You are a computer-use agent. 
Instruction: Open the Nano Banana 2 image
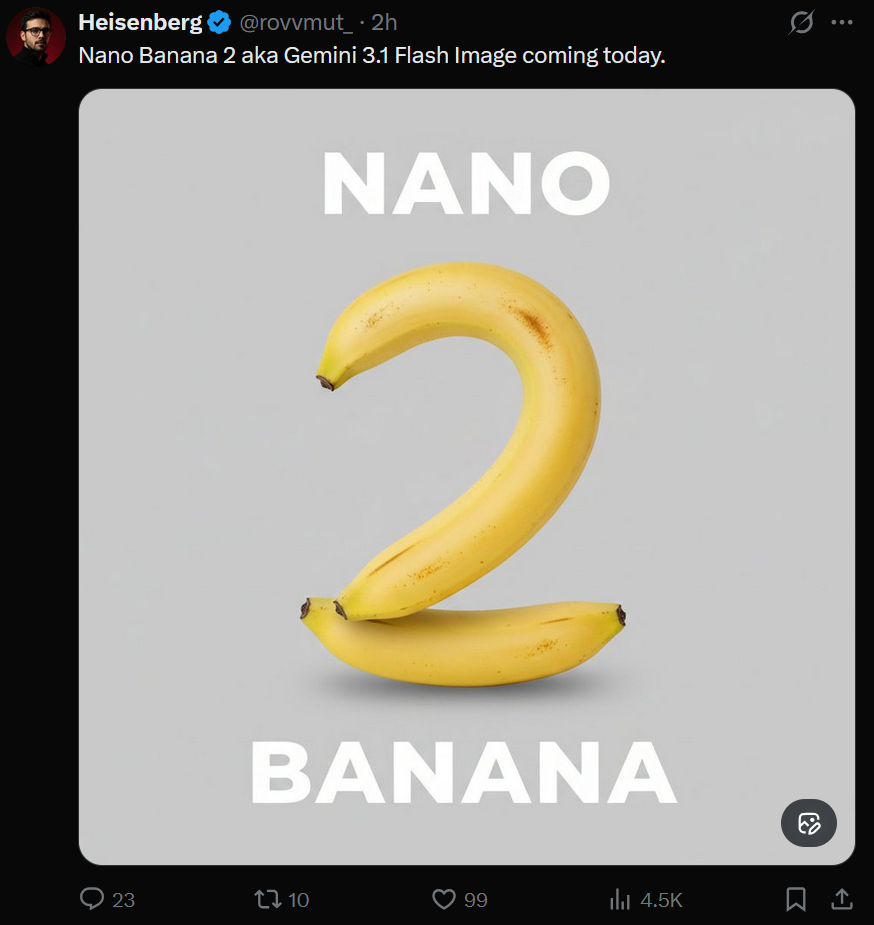point(466,476)
